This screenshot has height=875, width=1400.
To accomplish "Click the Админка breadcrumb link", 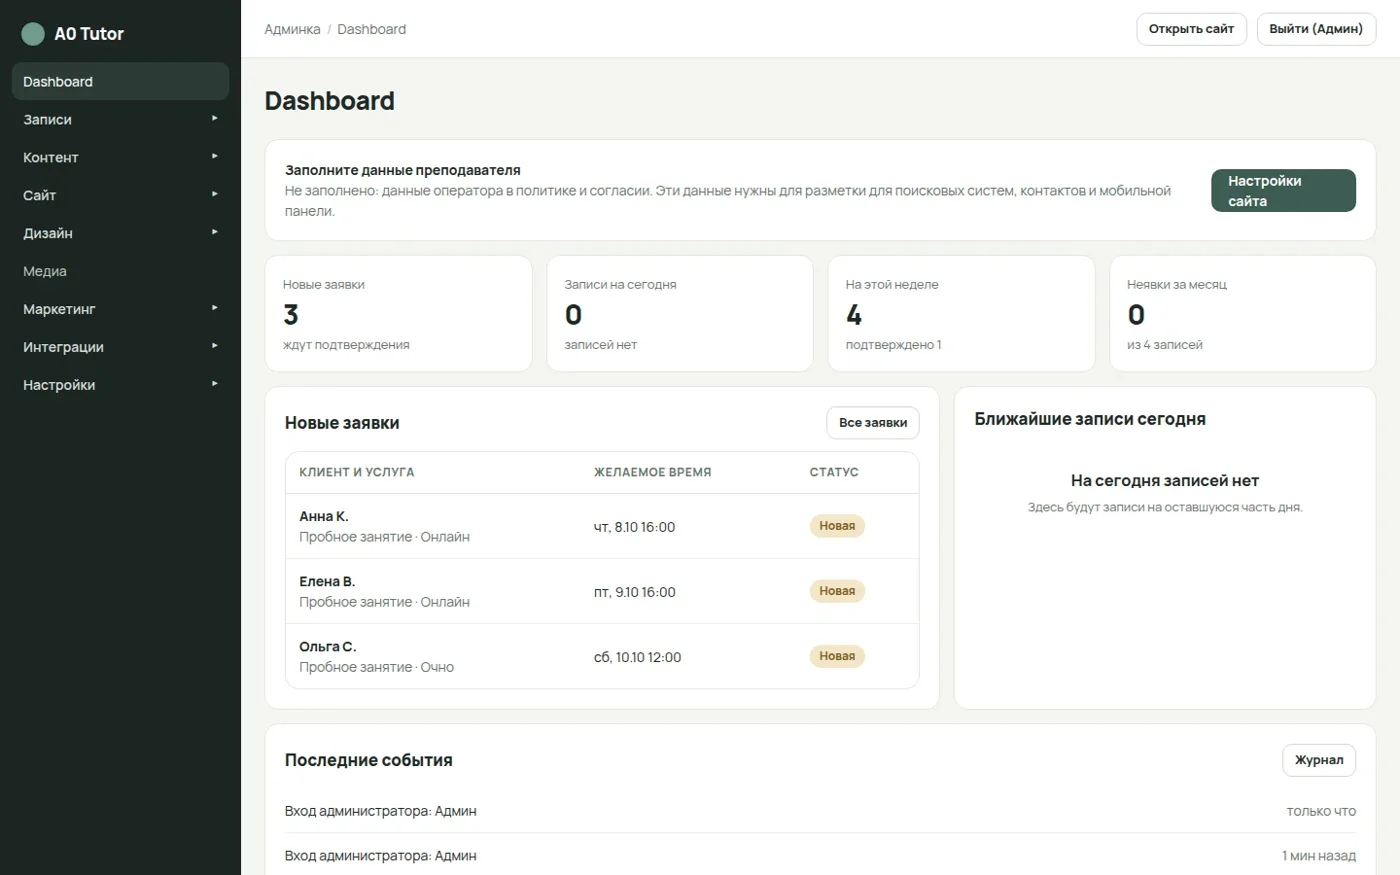I will (x=292, y=30).
